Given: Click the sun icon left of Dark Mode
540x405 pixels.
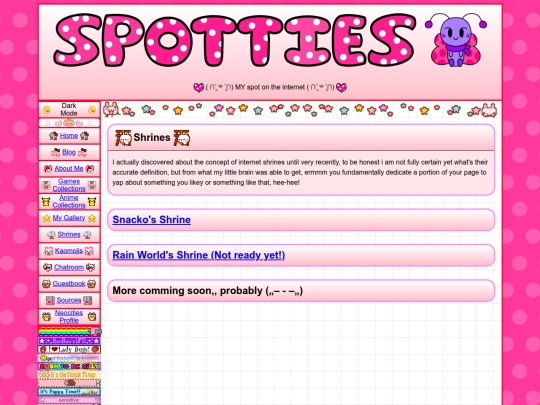Looking at the screenshot, I should click(x=46, y=110).
